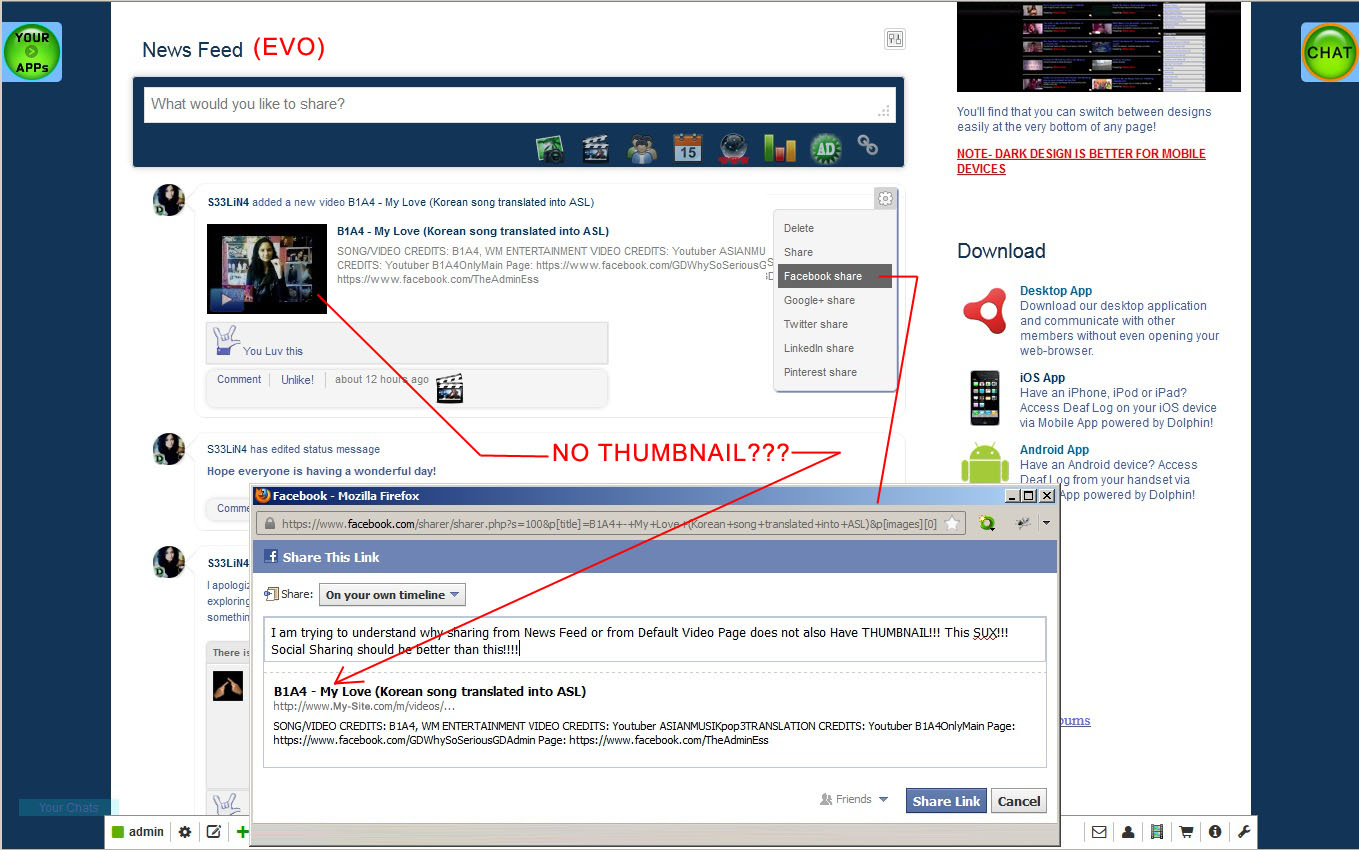Open the iOS App link
The height and width of the screenshot is (850, 1359).
pos(1042,378)
